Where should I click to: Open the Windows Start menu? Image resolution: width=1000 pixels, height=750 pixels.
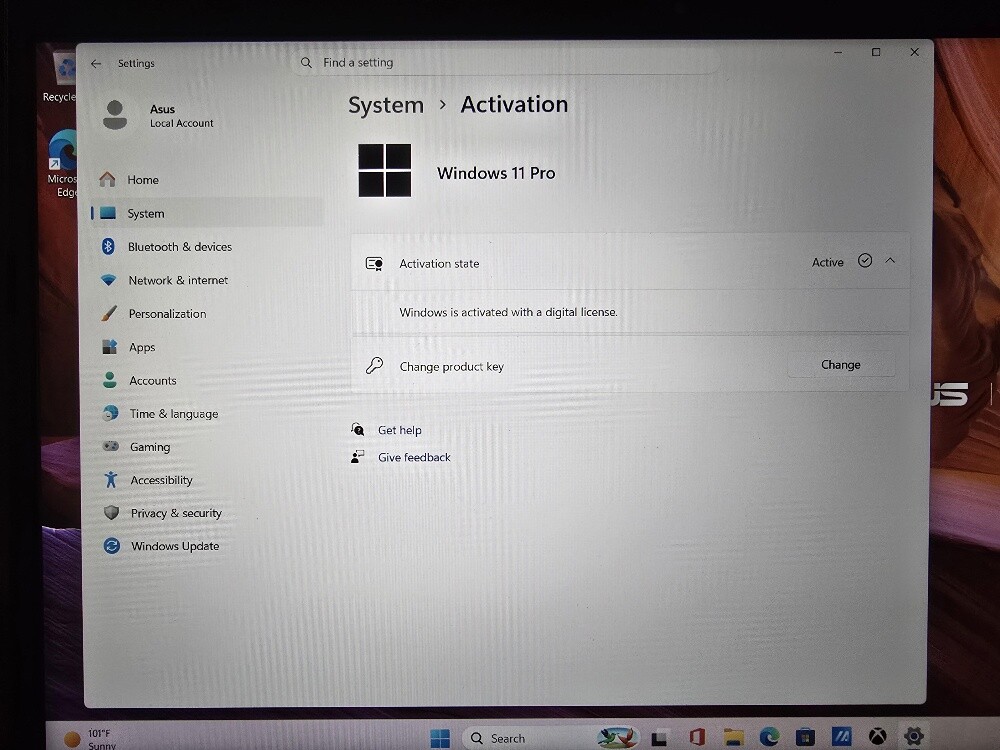click(x=440, y=739)
